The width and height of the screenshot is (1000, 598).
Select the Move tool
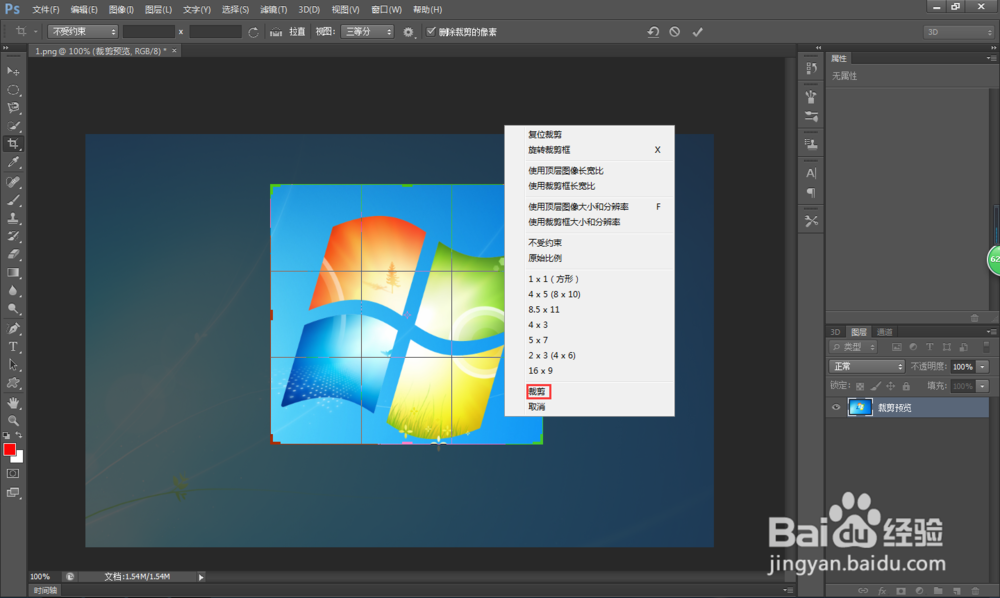pos(13,71)
